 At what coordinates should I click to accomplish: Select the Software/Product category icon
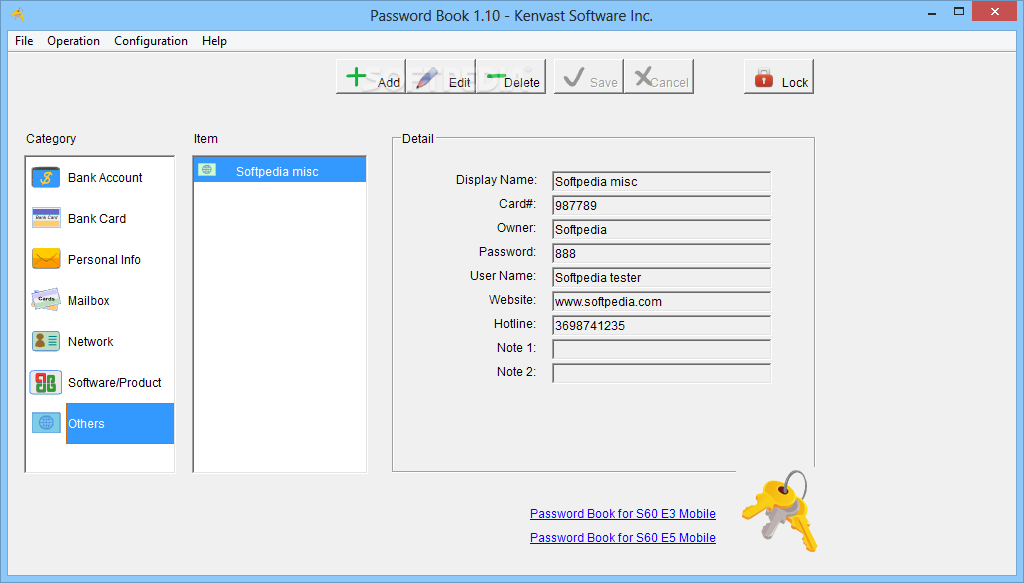(46, 383)
